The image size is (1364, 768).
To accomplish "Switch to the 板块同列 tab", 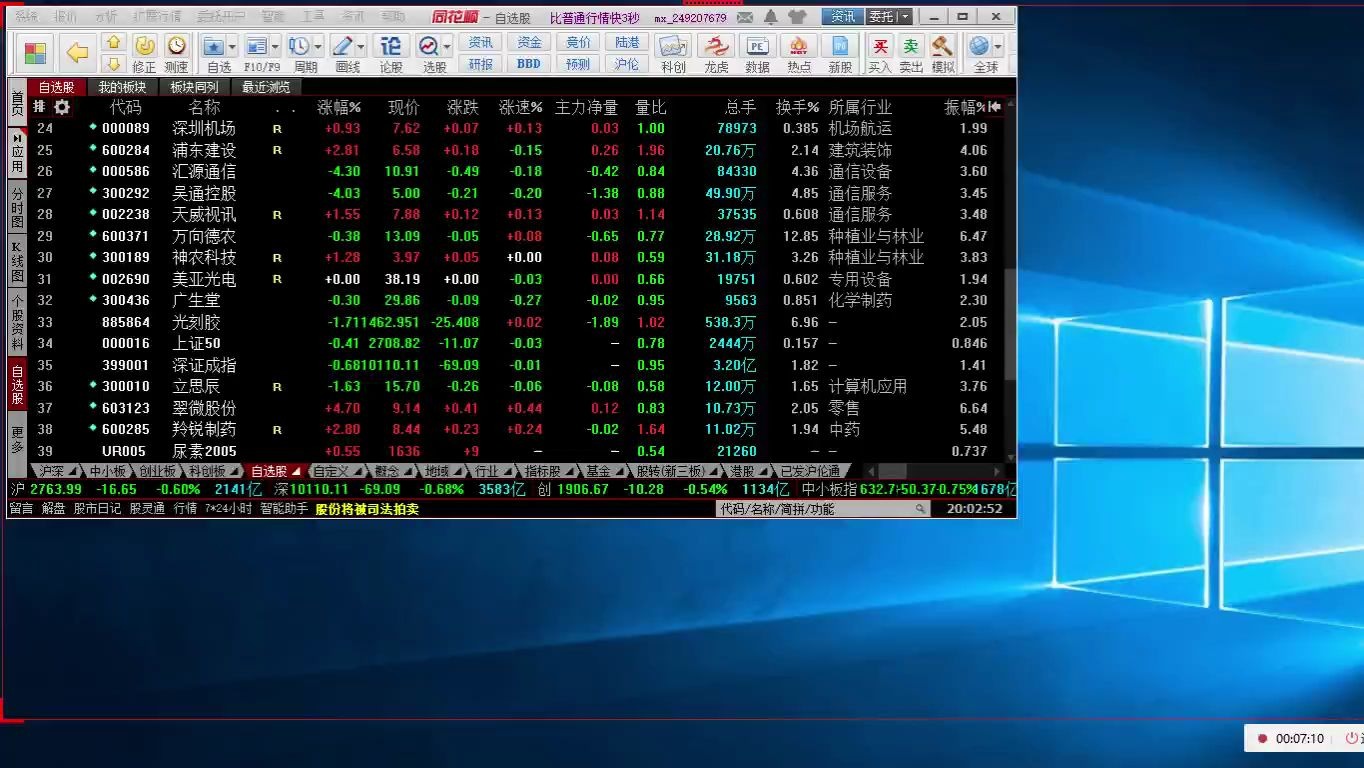I will [x=194, y=88].
